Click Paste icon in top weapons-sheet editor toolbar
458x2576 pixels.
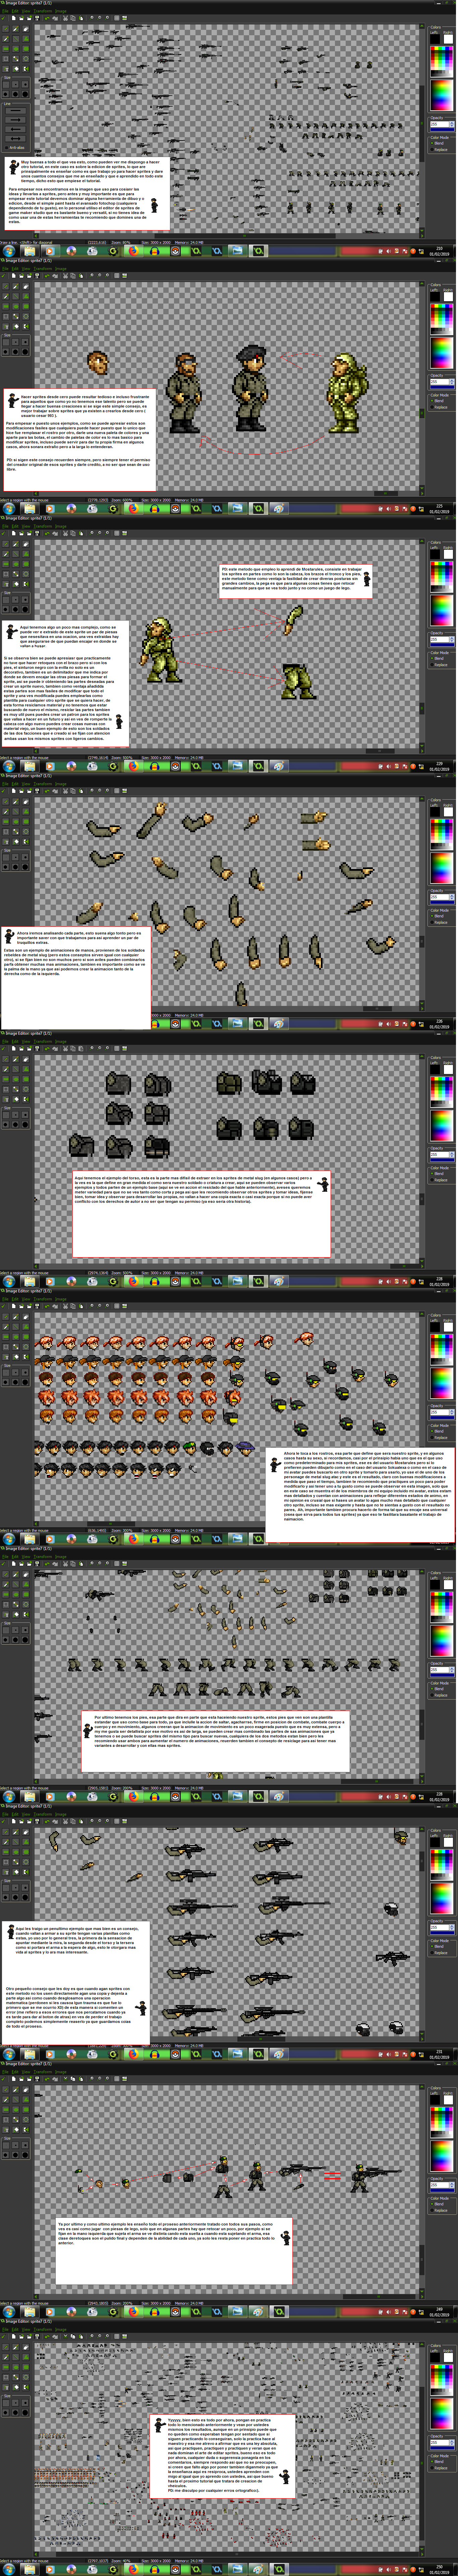coord(81,18)
